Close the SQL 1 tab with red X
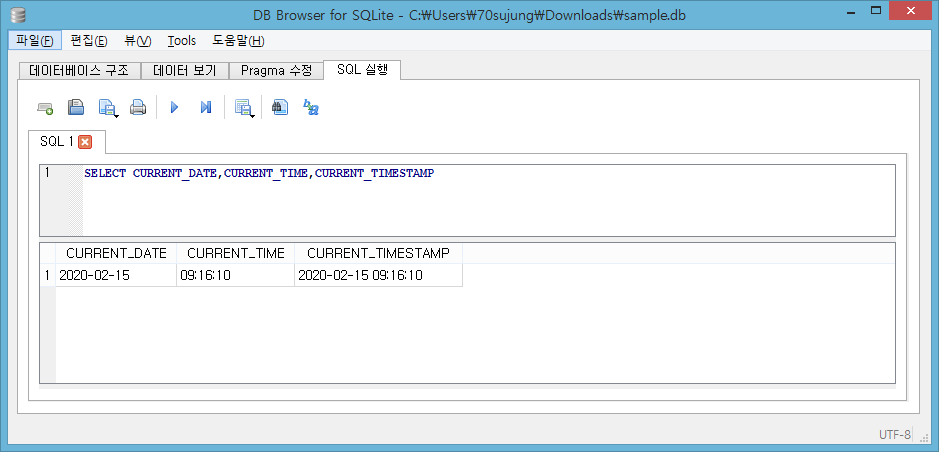The height and width of the screenshot is (452, 939). [84, 142]
